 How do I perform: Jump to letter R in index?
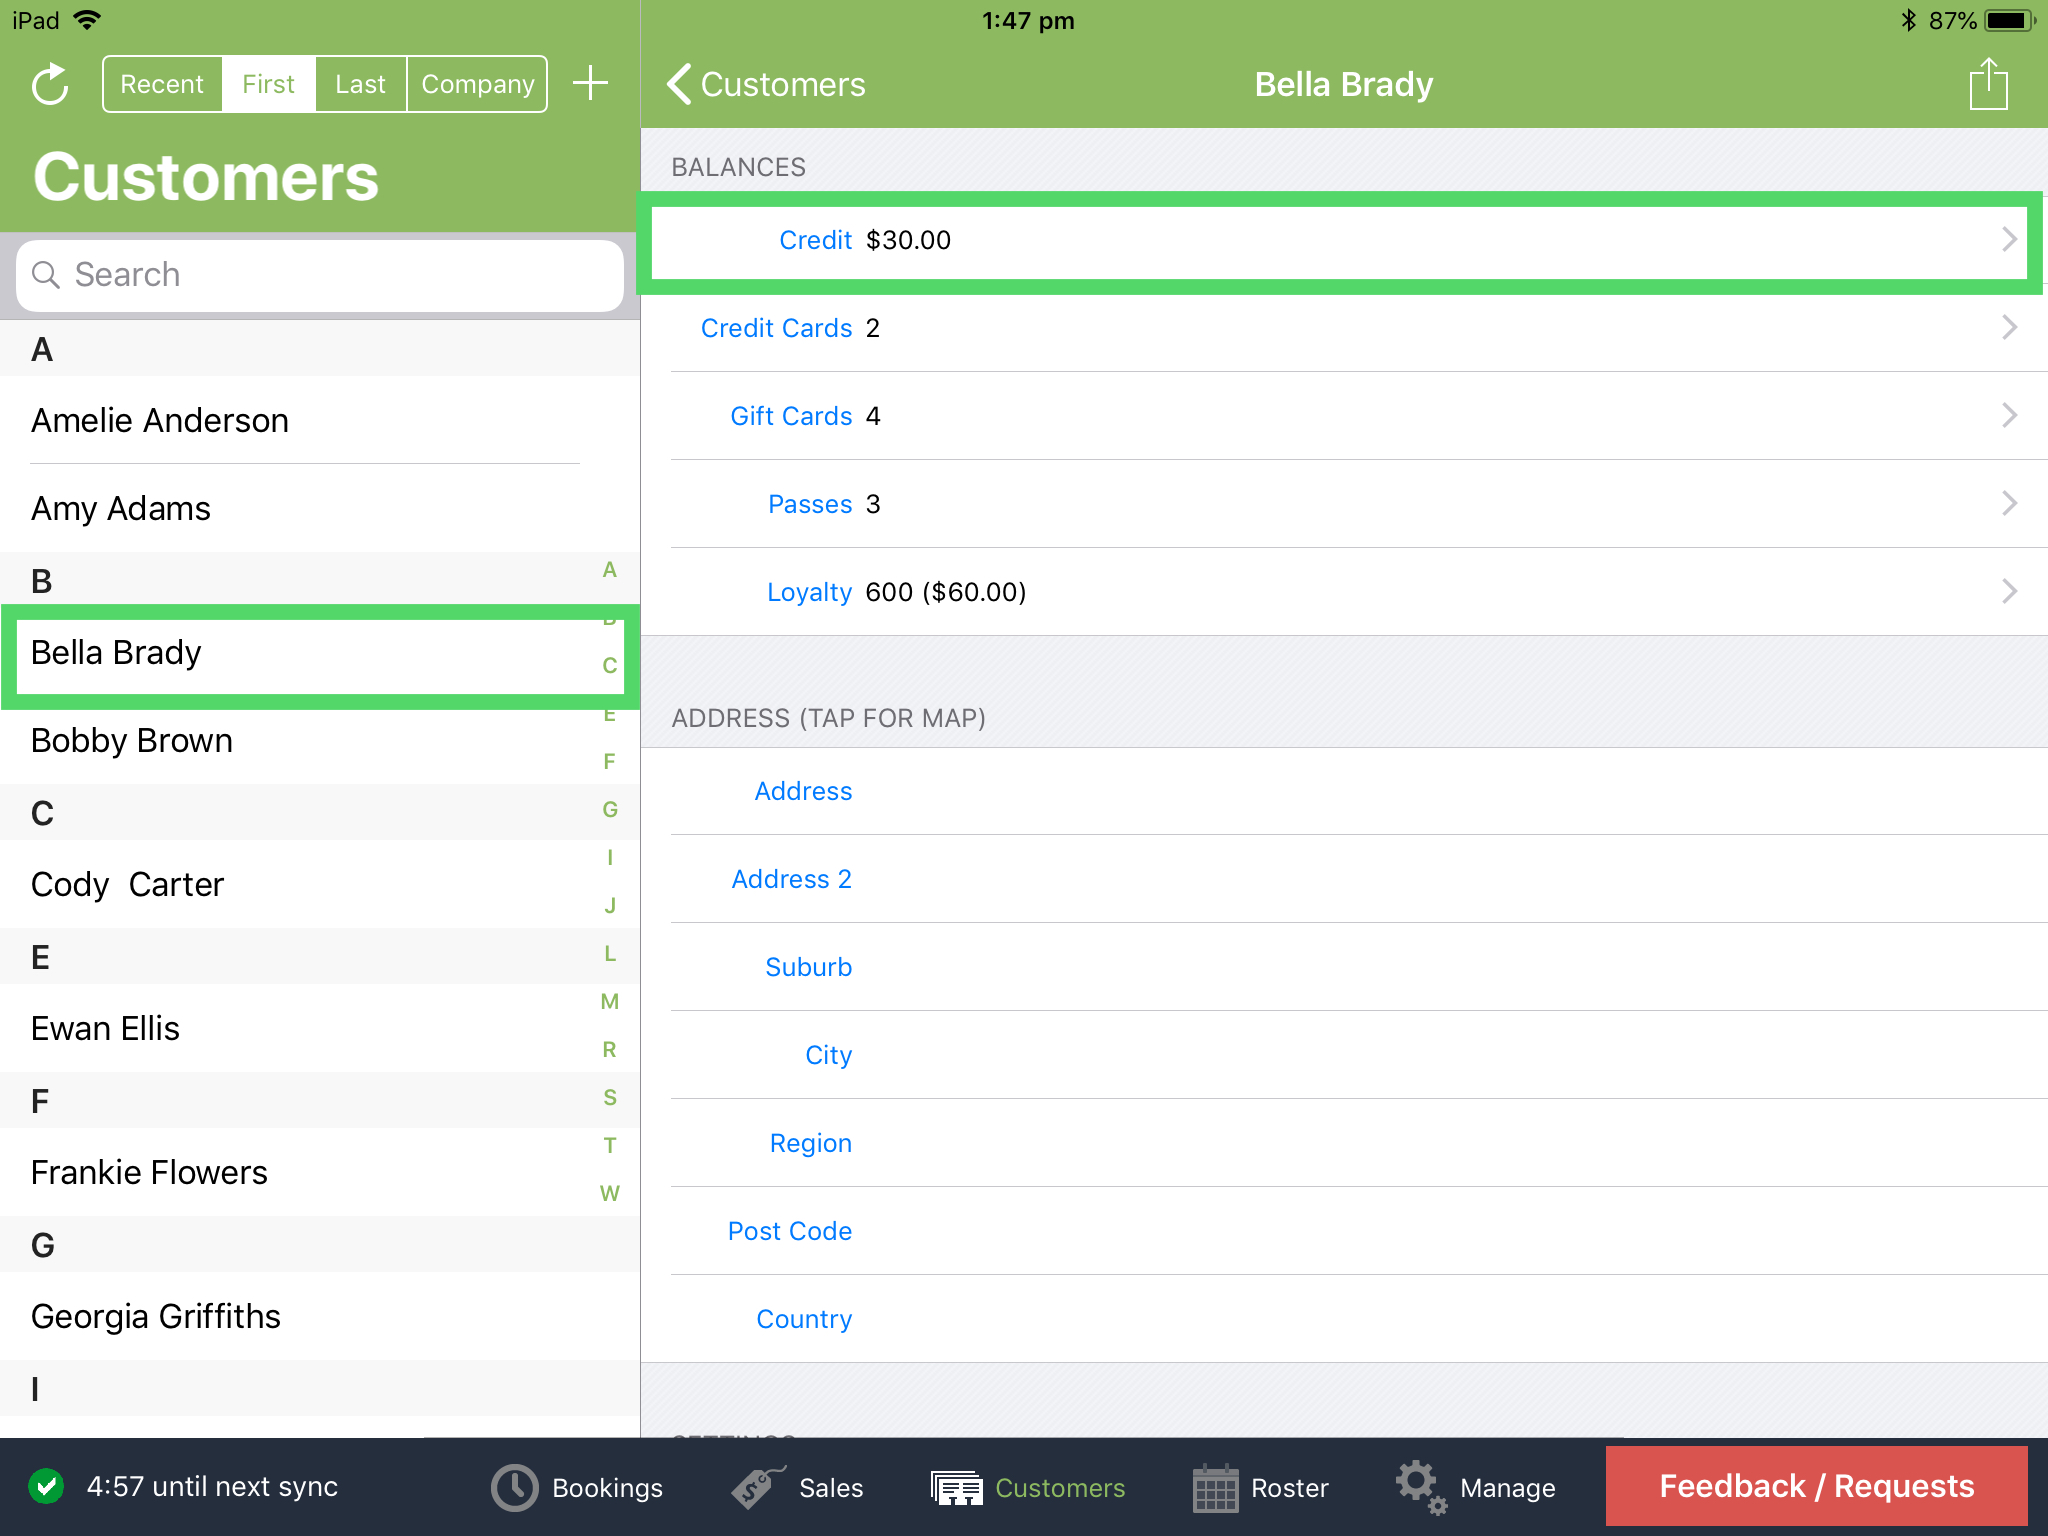(609, 1050)
